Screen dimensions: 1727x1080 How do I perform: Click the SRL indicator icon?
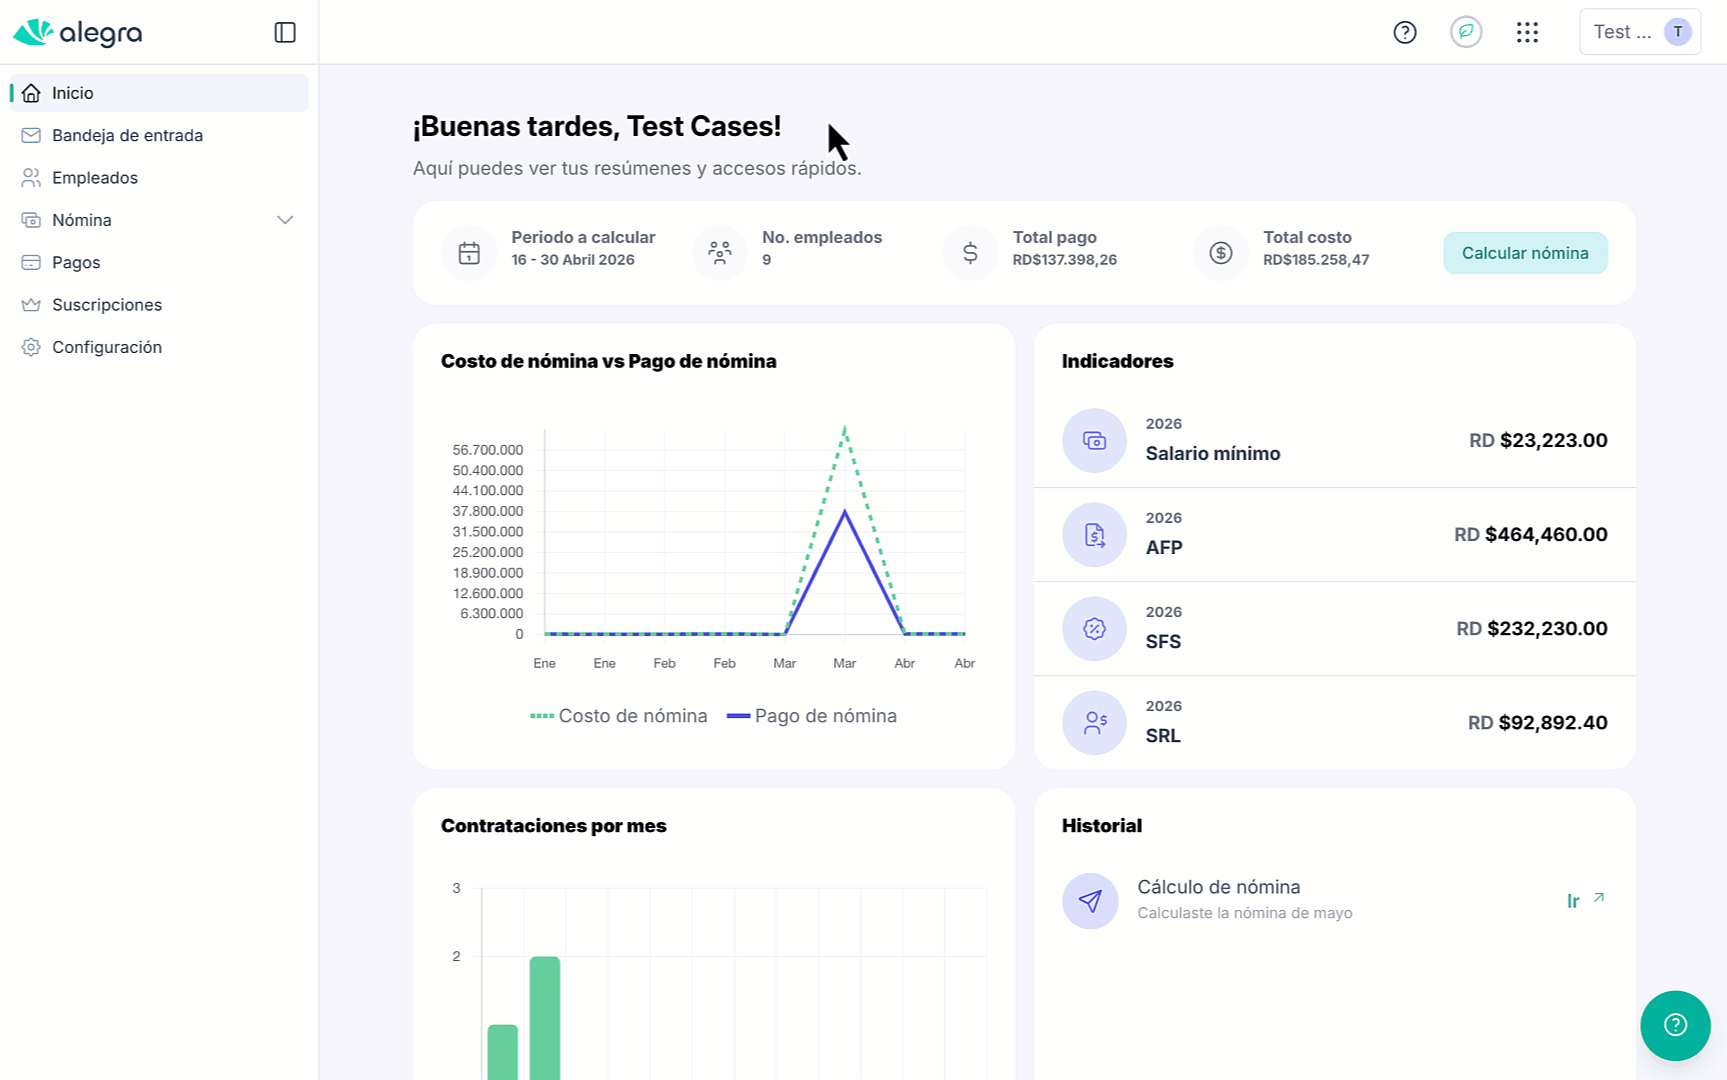click(x=1094, y=723)
